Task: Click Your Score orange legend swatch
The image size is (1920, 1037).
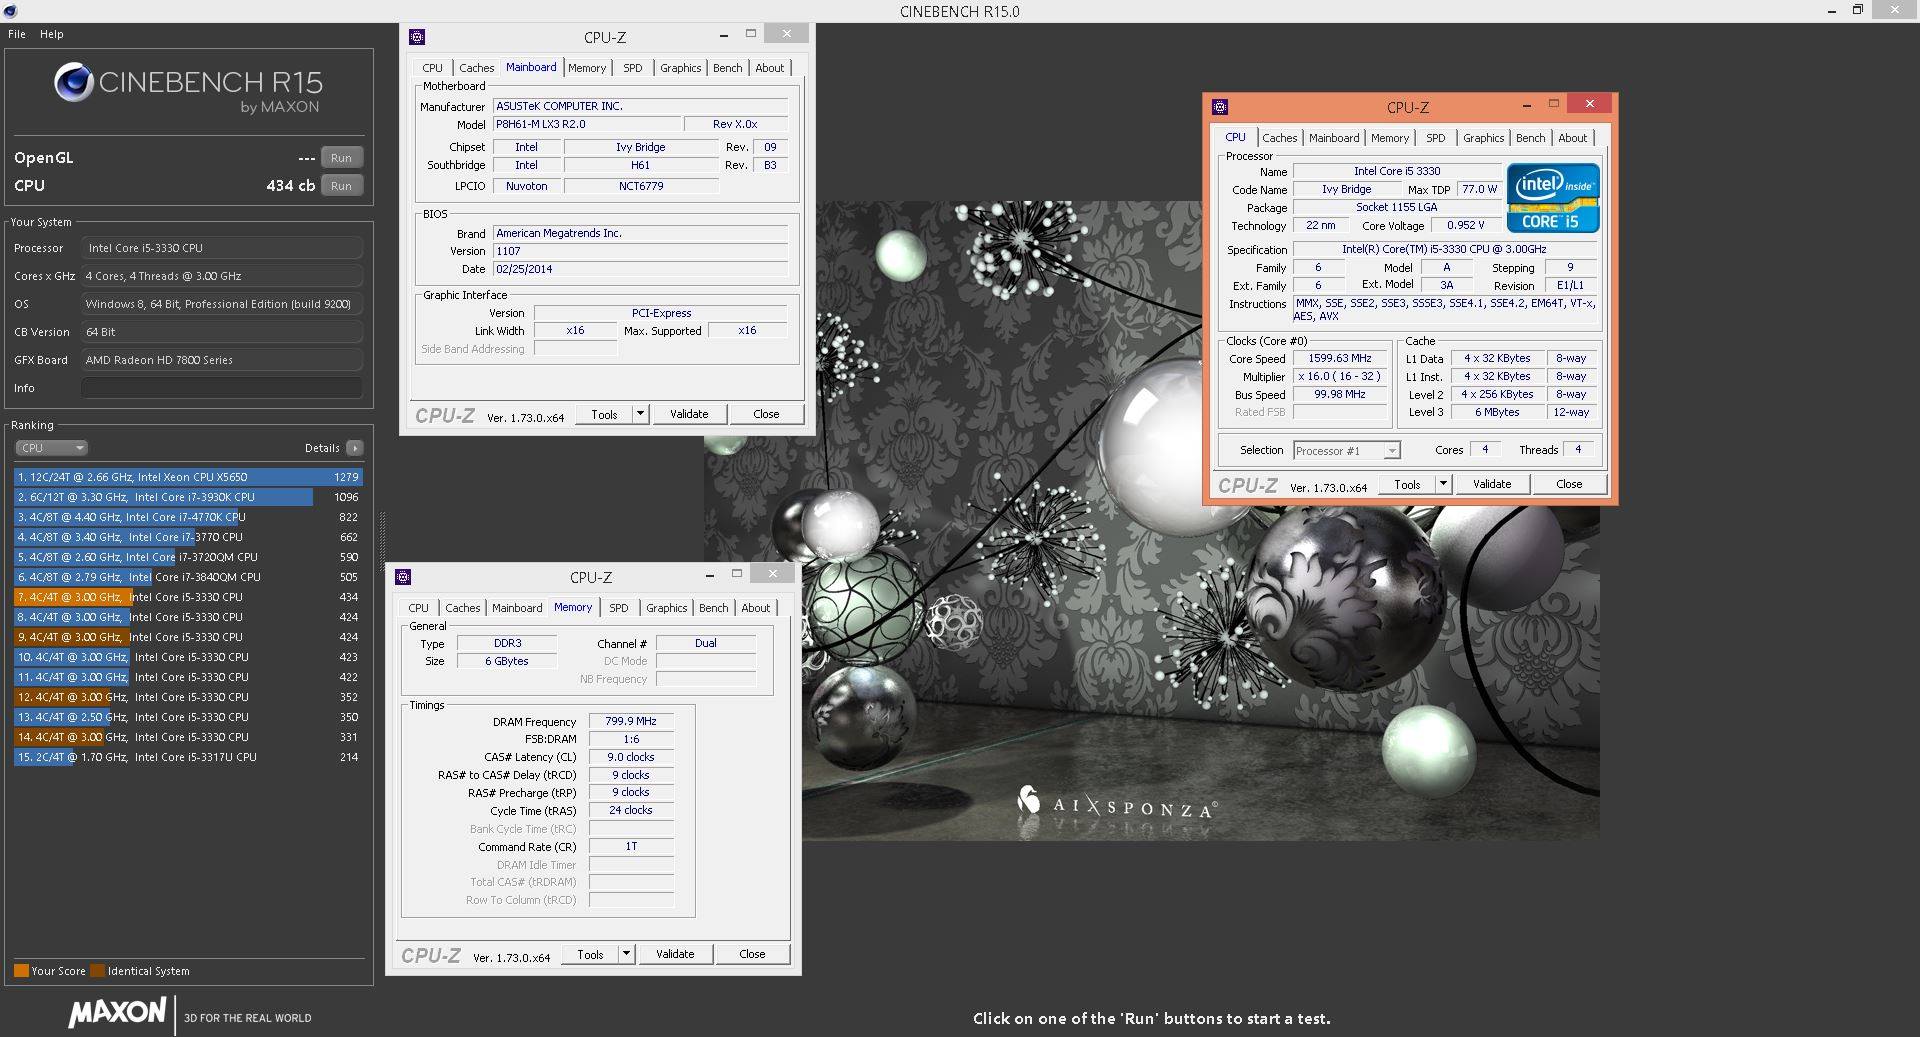Action: point(21,971)
